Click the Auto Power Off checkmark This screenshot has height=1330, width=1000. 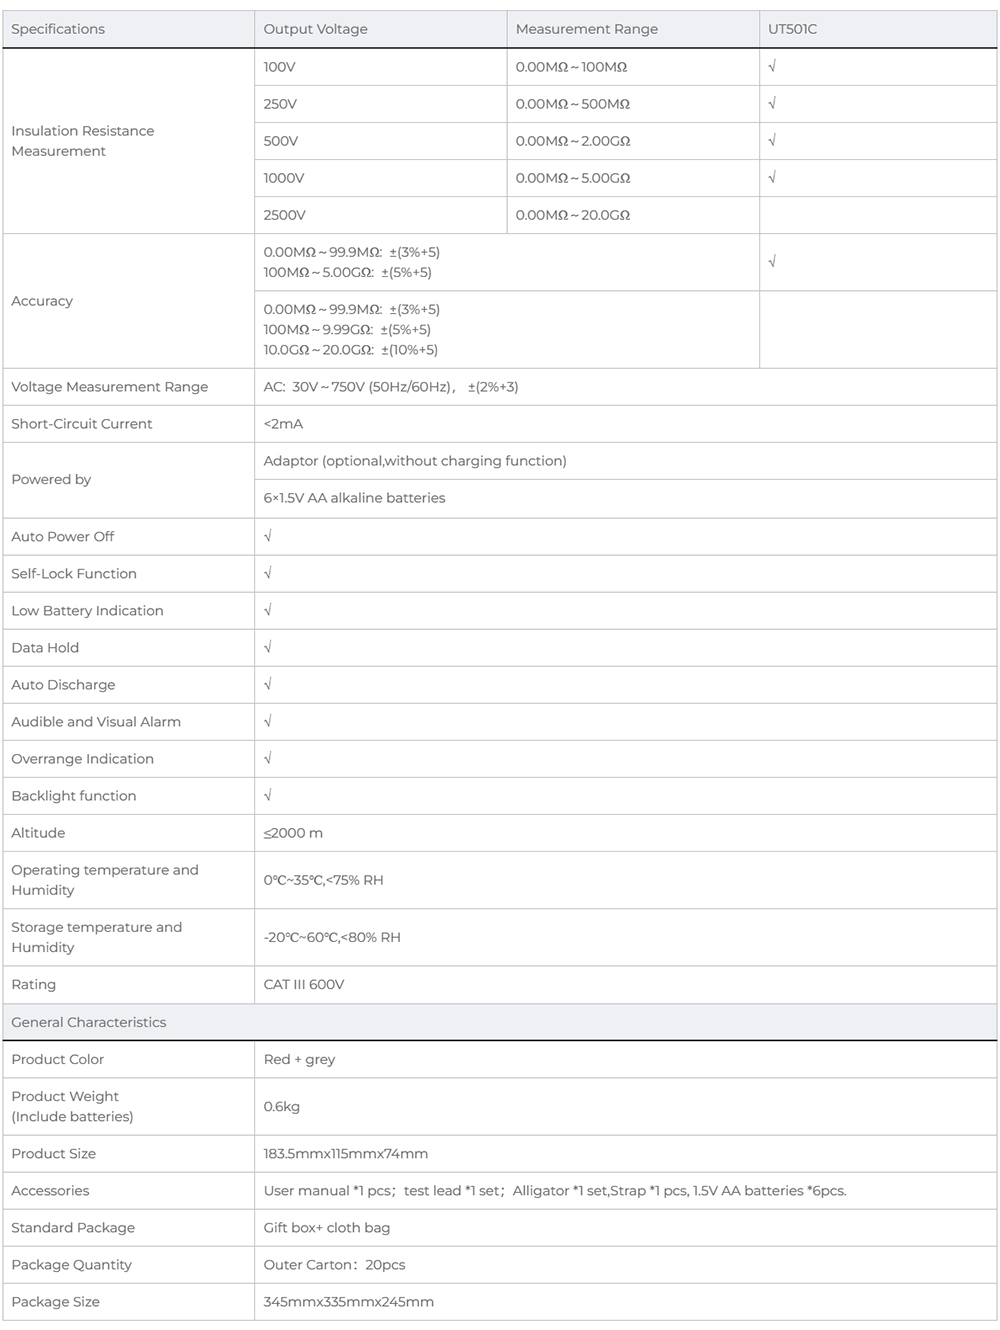point(268,537)
